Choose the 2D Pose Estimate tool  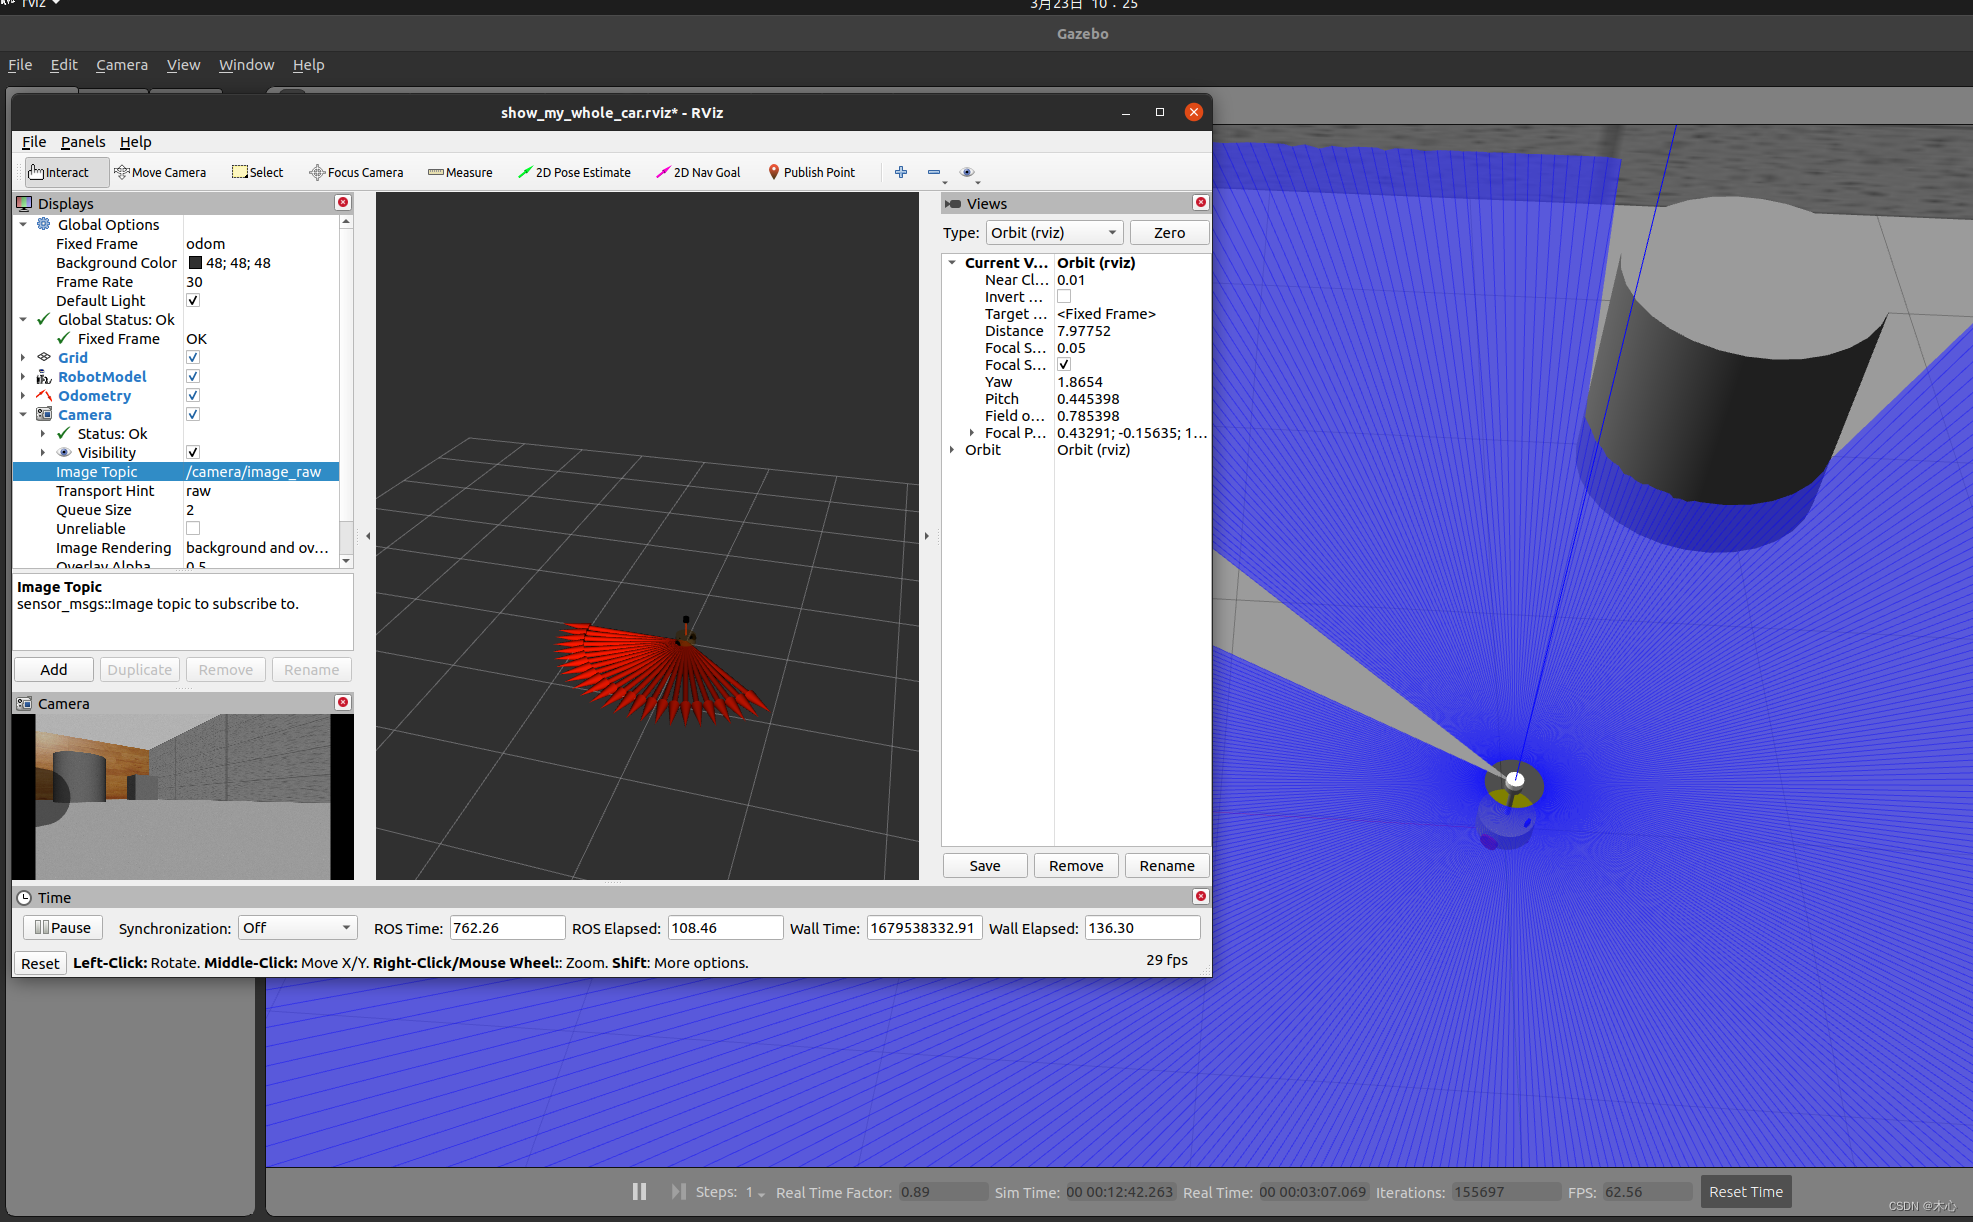[574, 172]
